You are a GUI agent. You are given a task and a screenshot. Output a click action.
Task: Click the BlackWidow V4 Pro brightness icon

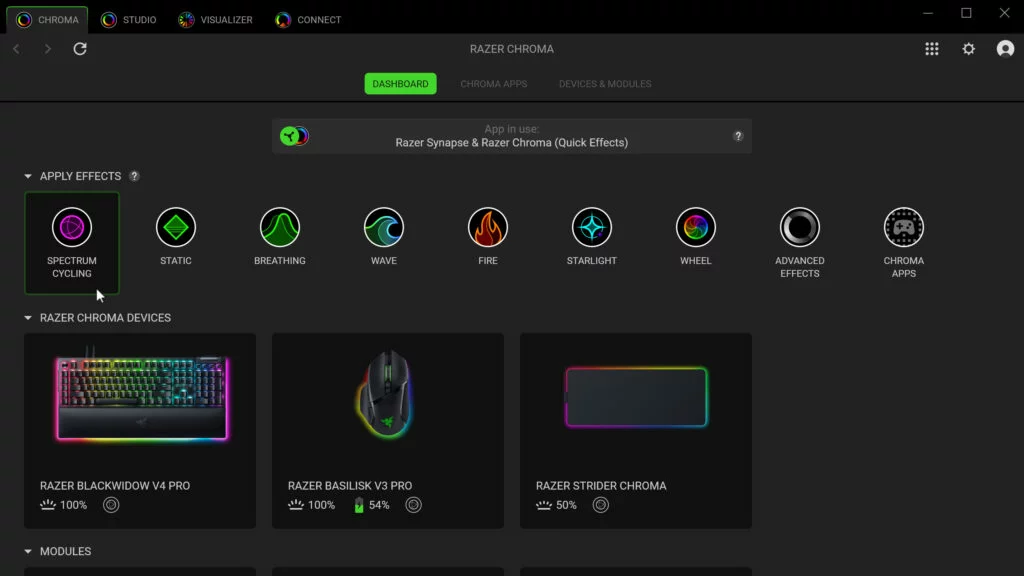tap(48, 505)
